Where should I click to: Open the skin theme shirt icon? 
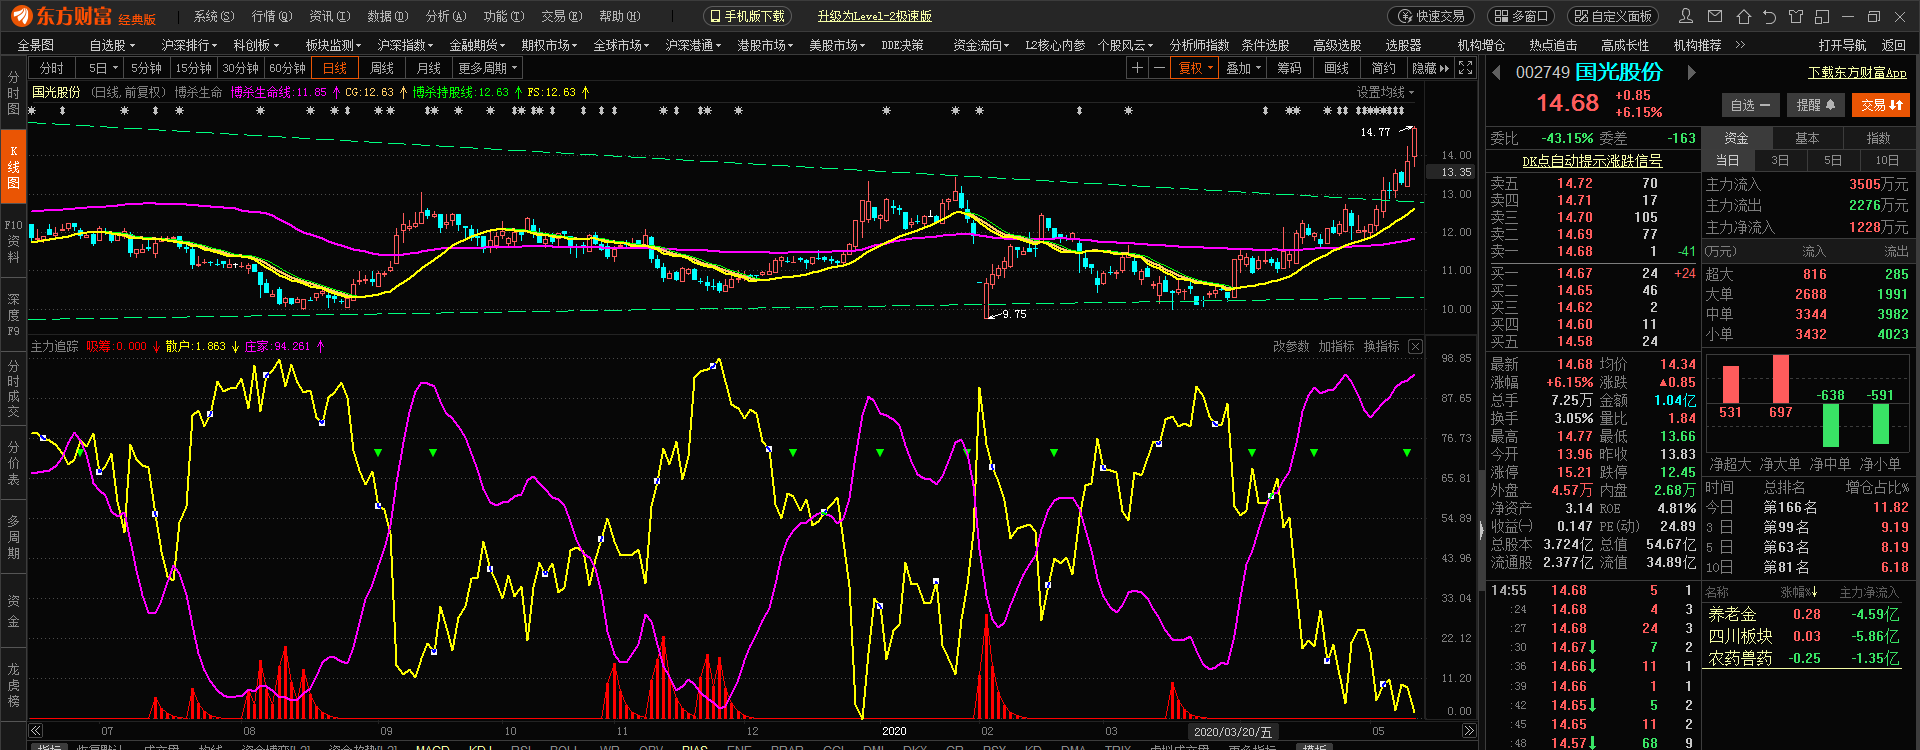click(1795, 16)
